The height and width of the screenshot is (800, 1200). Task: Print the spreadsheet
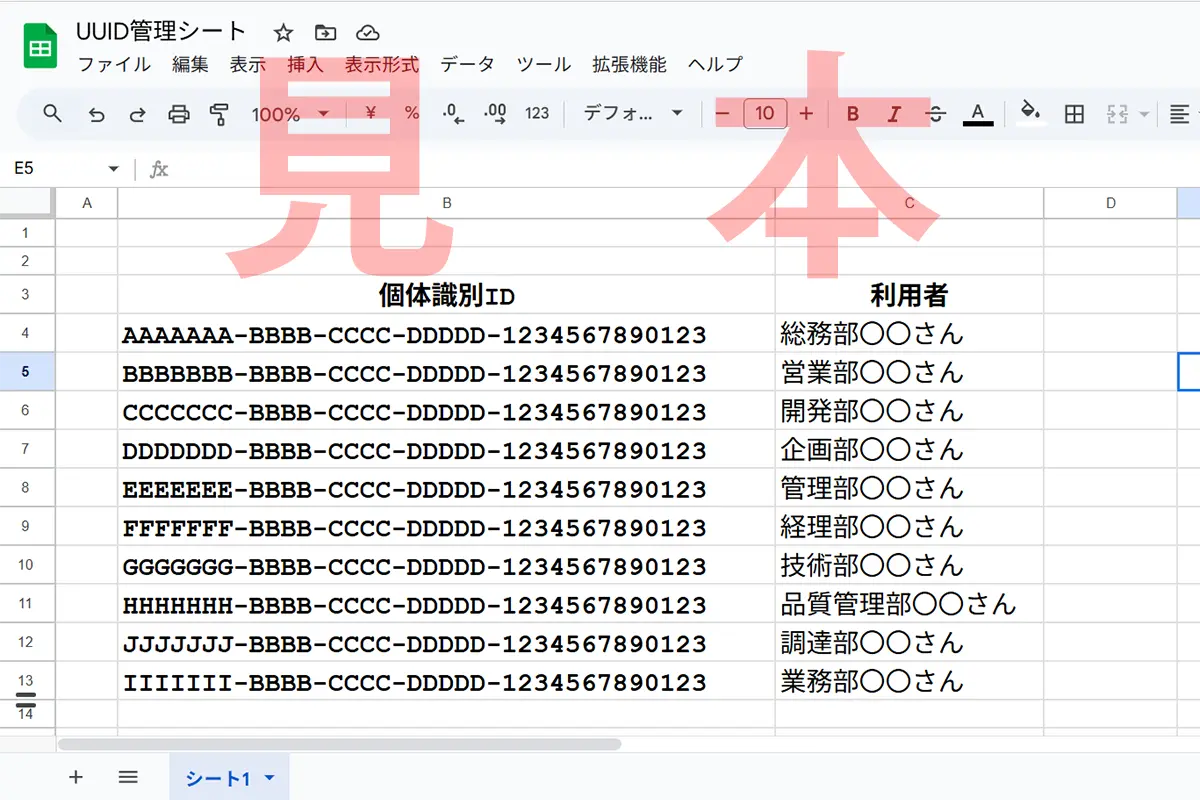pyautogui.click(x=179, y=114)
